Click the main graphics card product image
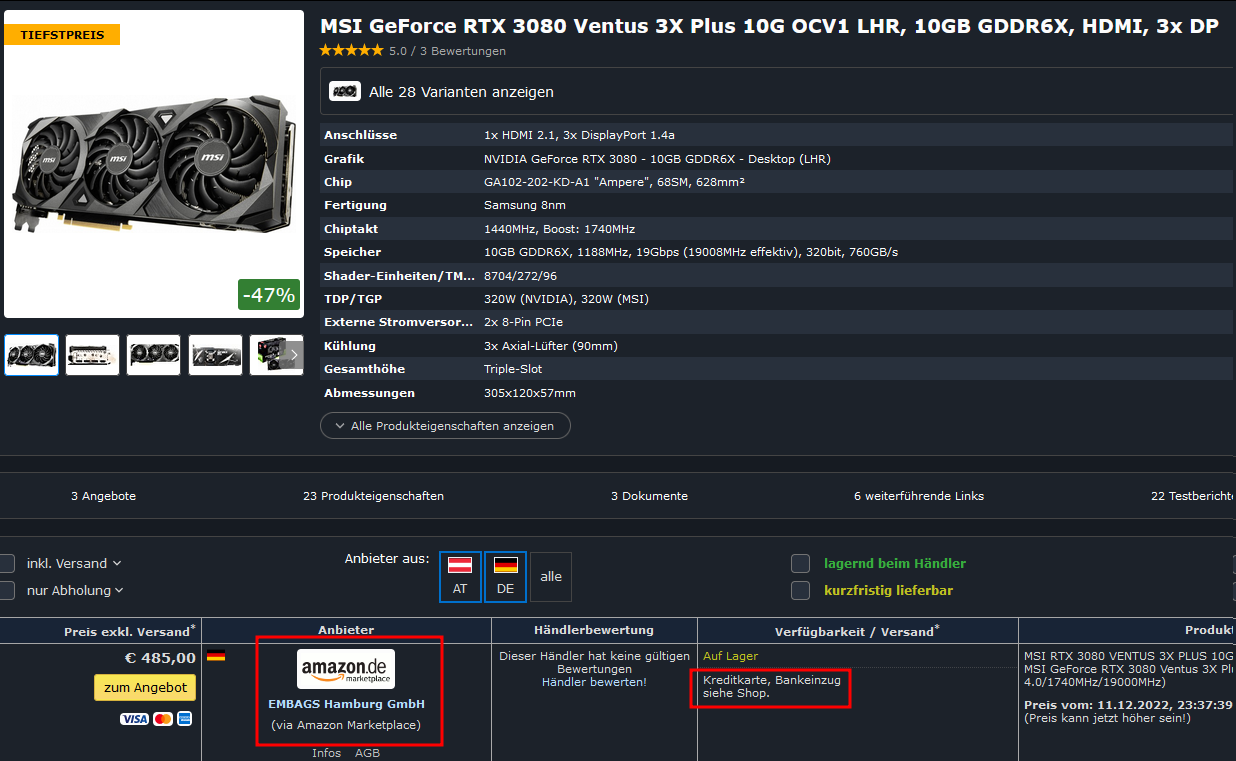This screenshot has width=1236, height=761. [154, 165]
